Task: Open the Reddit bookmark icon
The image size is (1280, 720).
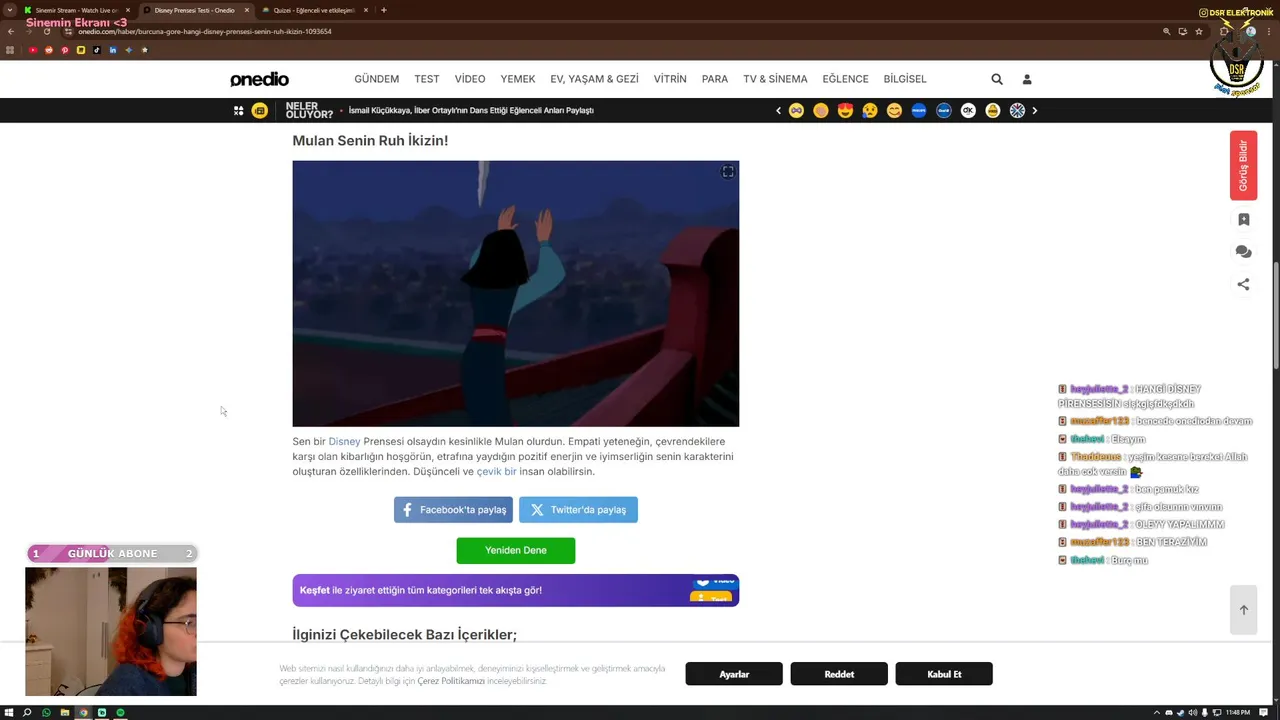Action: tap(49, 50)
